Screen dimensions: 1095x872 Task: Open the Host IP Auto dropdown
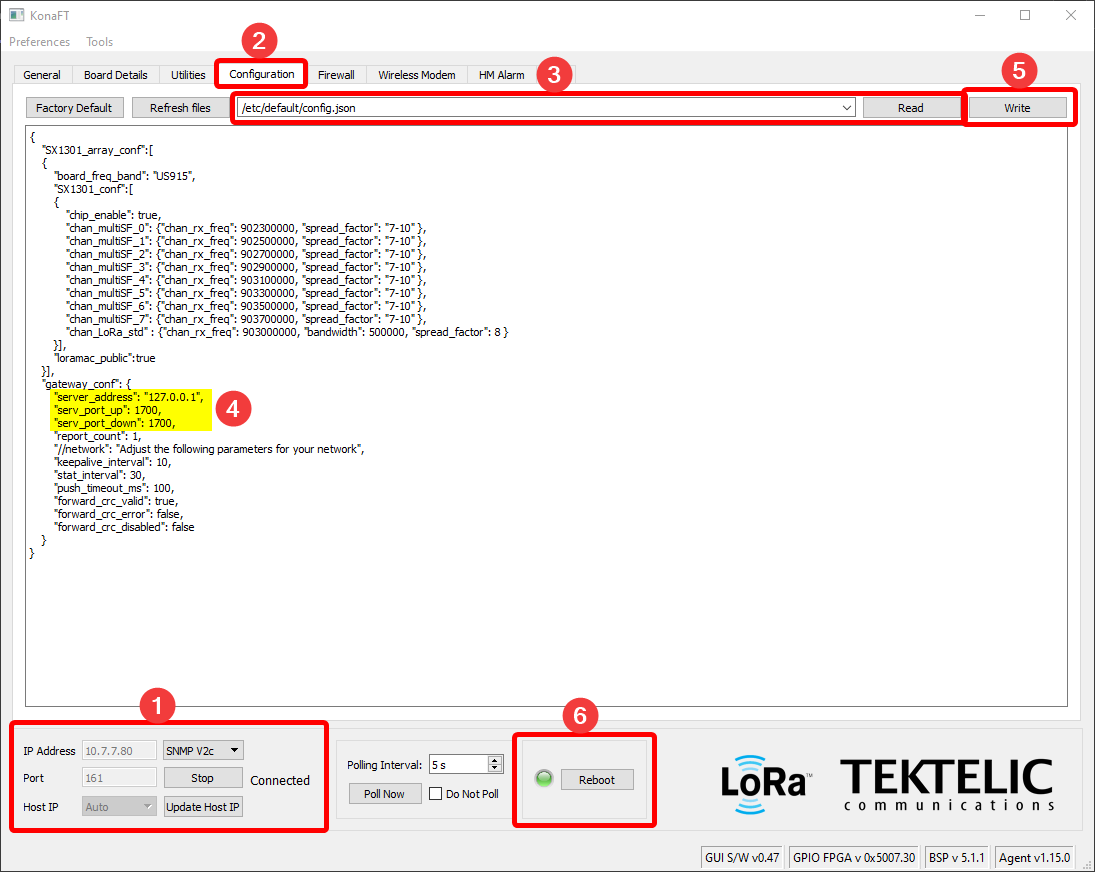[x=118, y=805]
